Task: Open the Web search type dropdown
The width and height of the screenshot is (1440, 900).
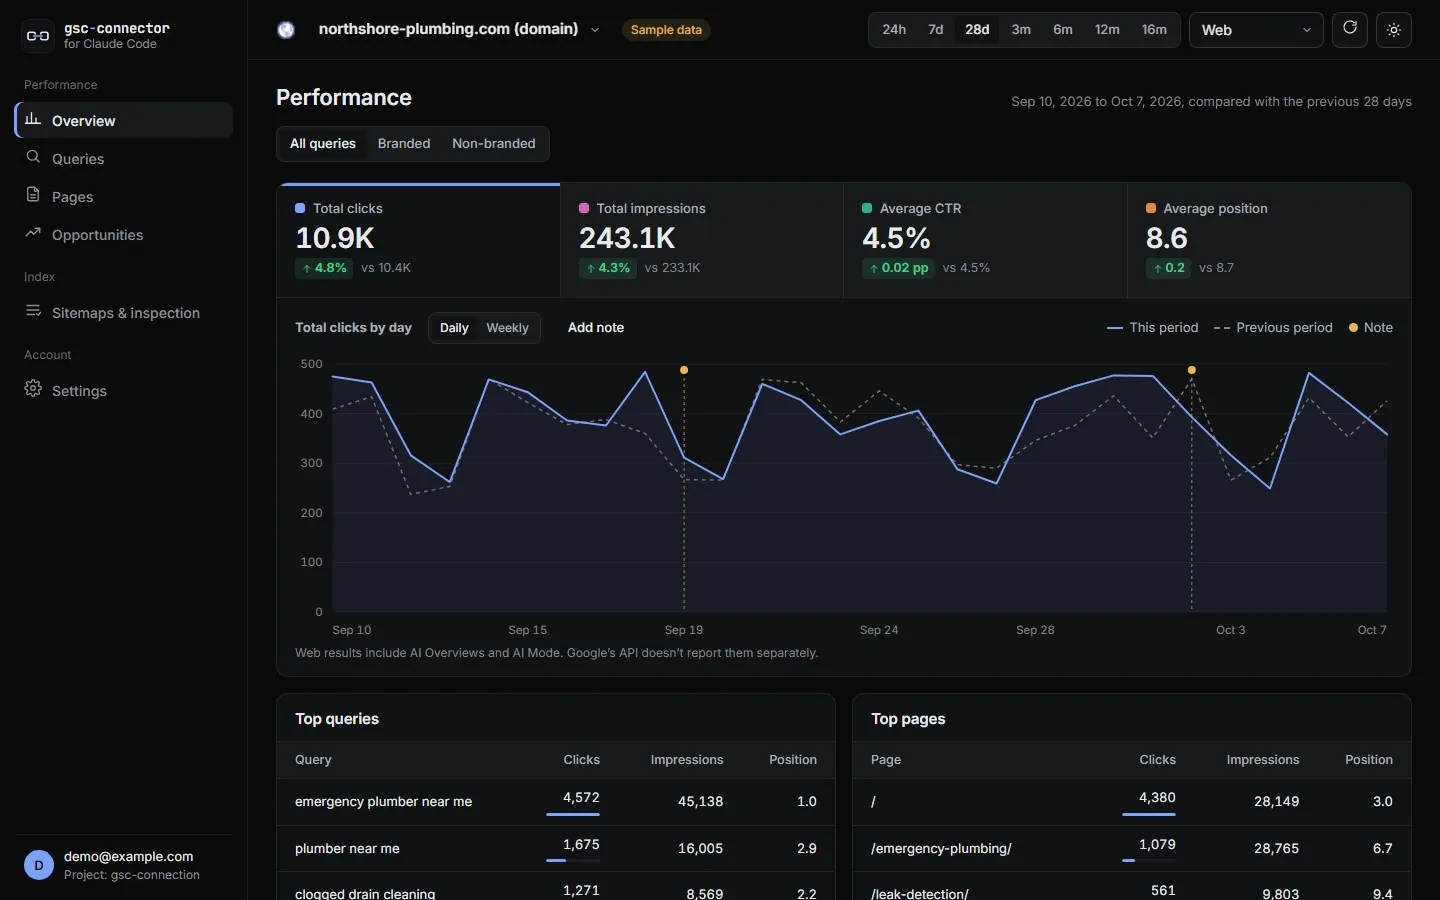Action: coord(1256,30)
